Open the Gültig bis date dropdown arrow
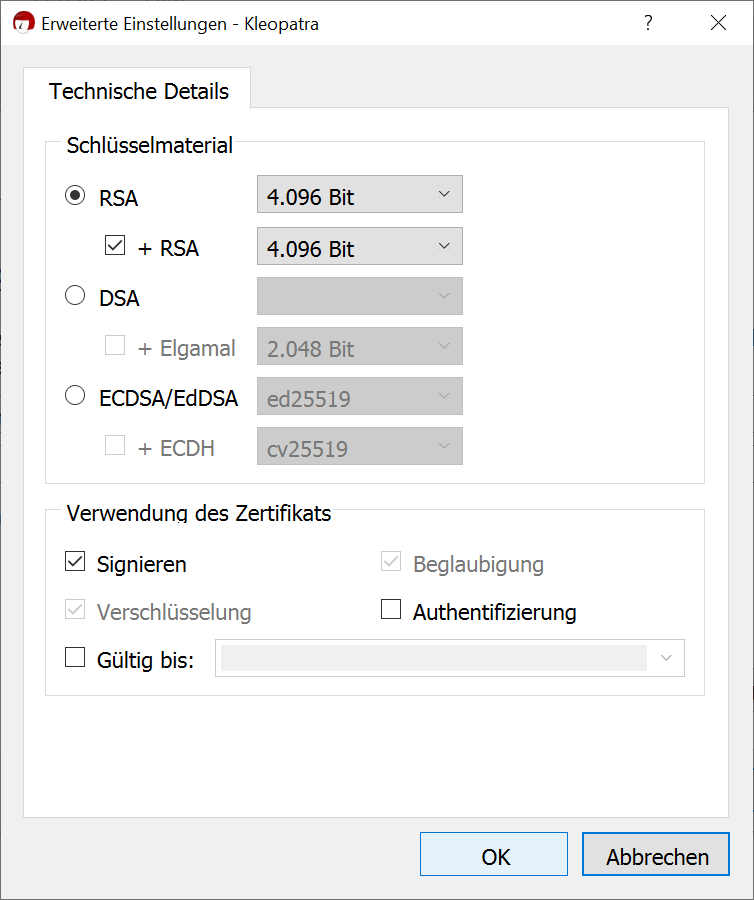Image resolution: width=754 pixels, height=900 pixels. (x=667, y=658)
